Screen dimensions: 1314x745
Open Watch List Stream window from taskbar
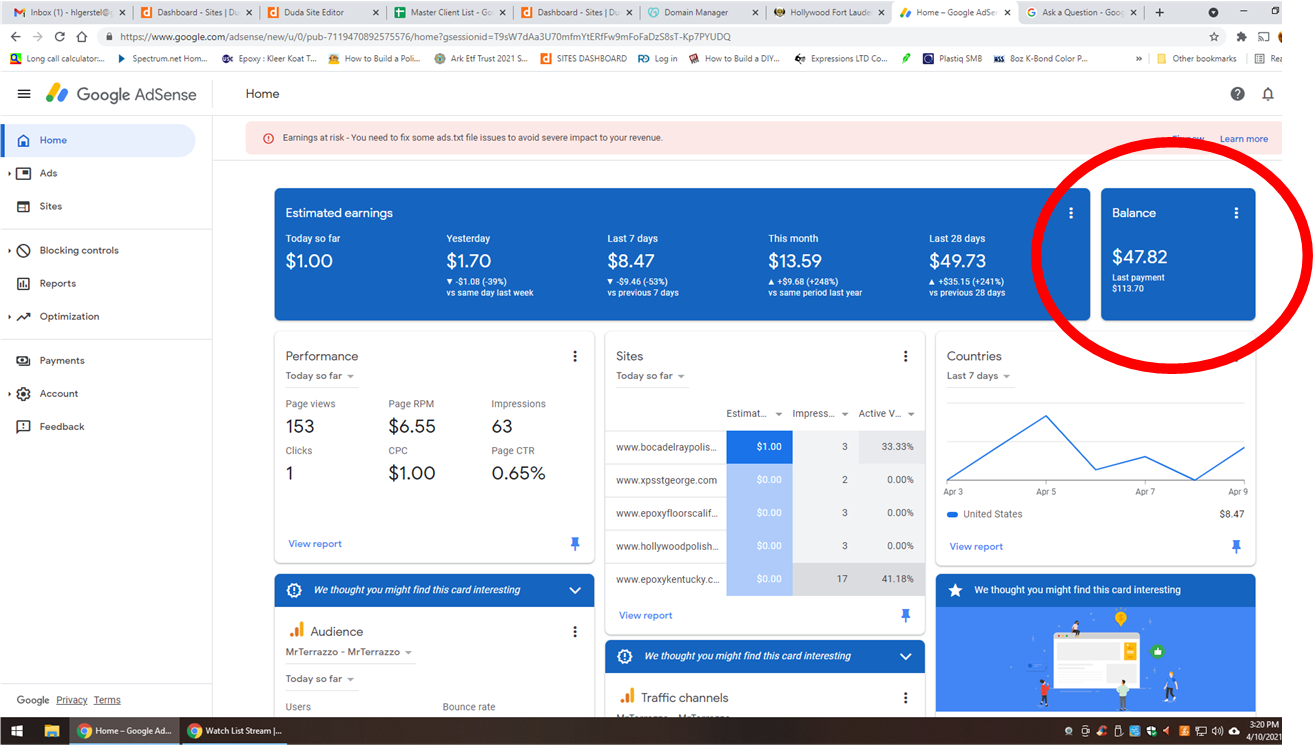(236, 731)
